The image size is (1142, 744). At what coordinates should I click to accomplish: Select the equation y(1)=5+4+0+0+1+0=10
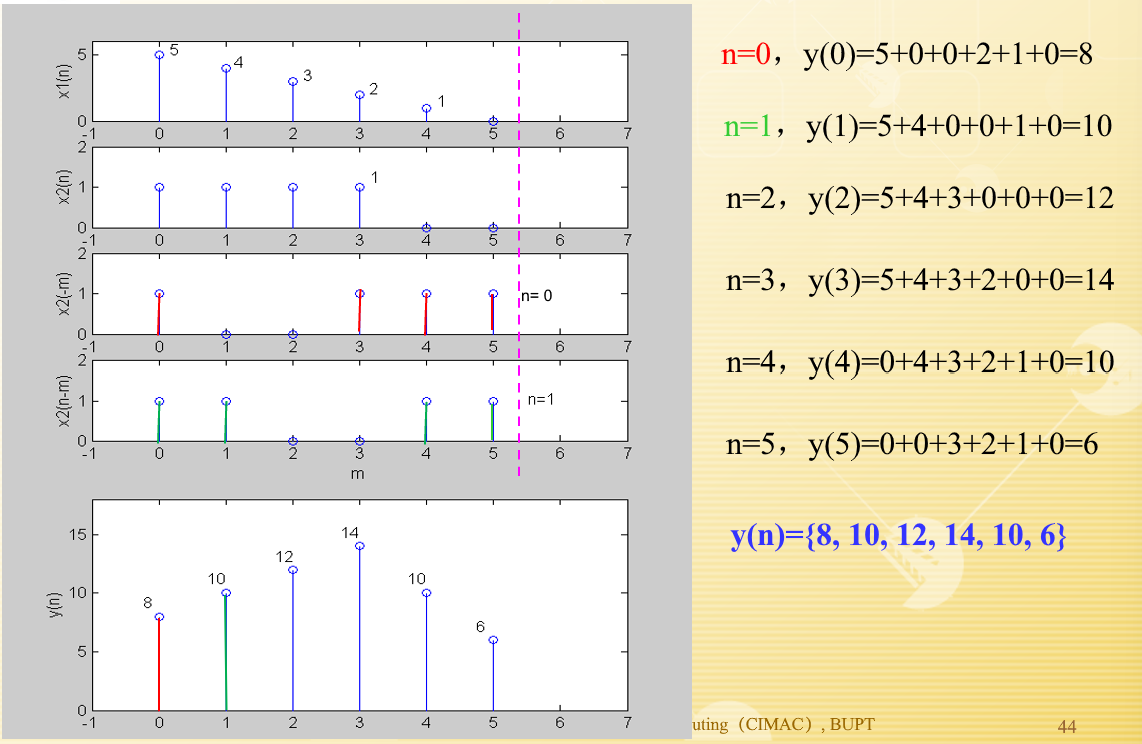click(959, 126)
